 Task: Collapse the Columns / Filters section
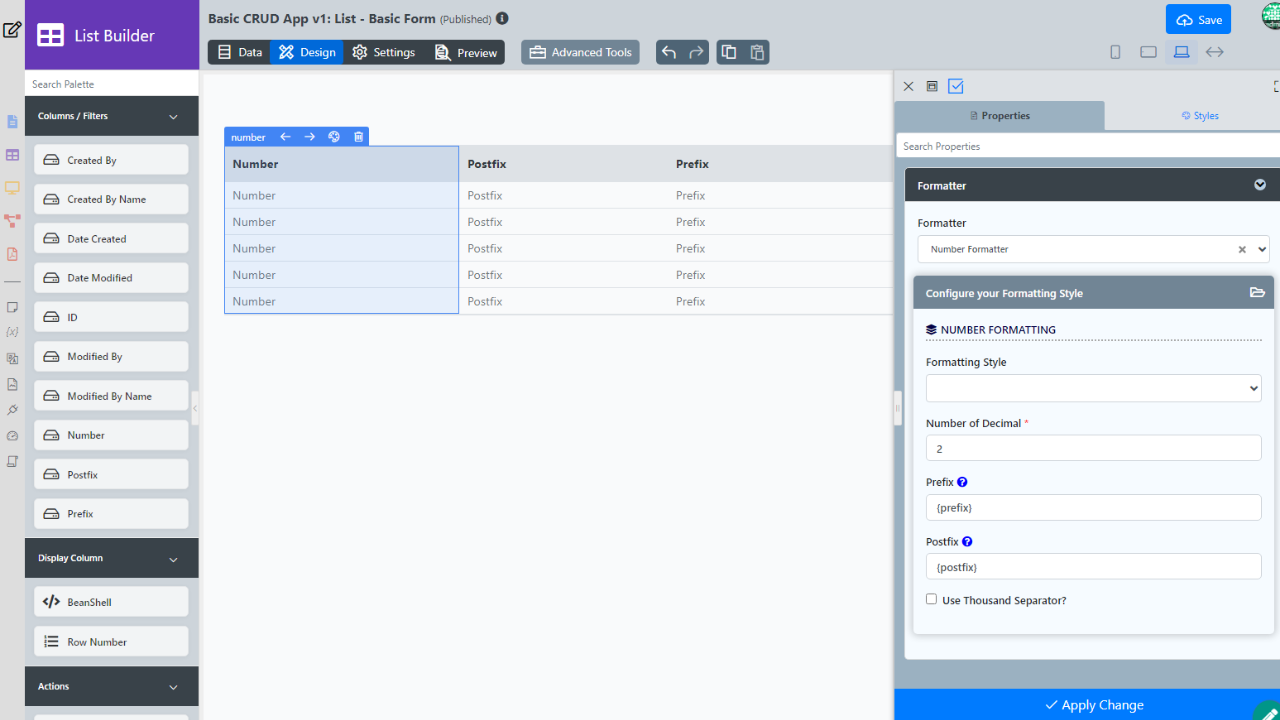point(173,116)
